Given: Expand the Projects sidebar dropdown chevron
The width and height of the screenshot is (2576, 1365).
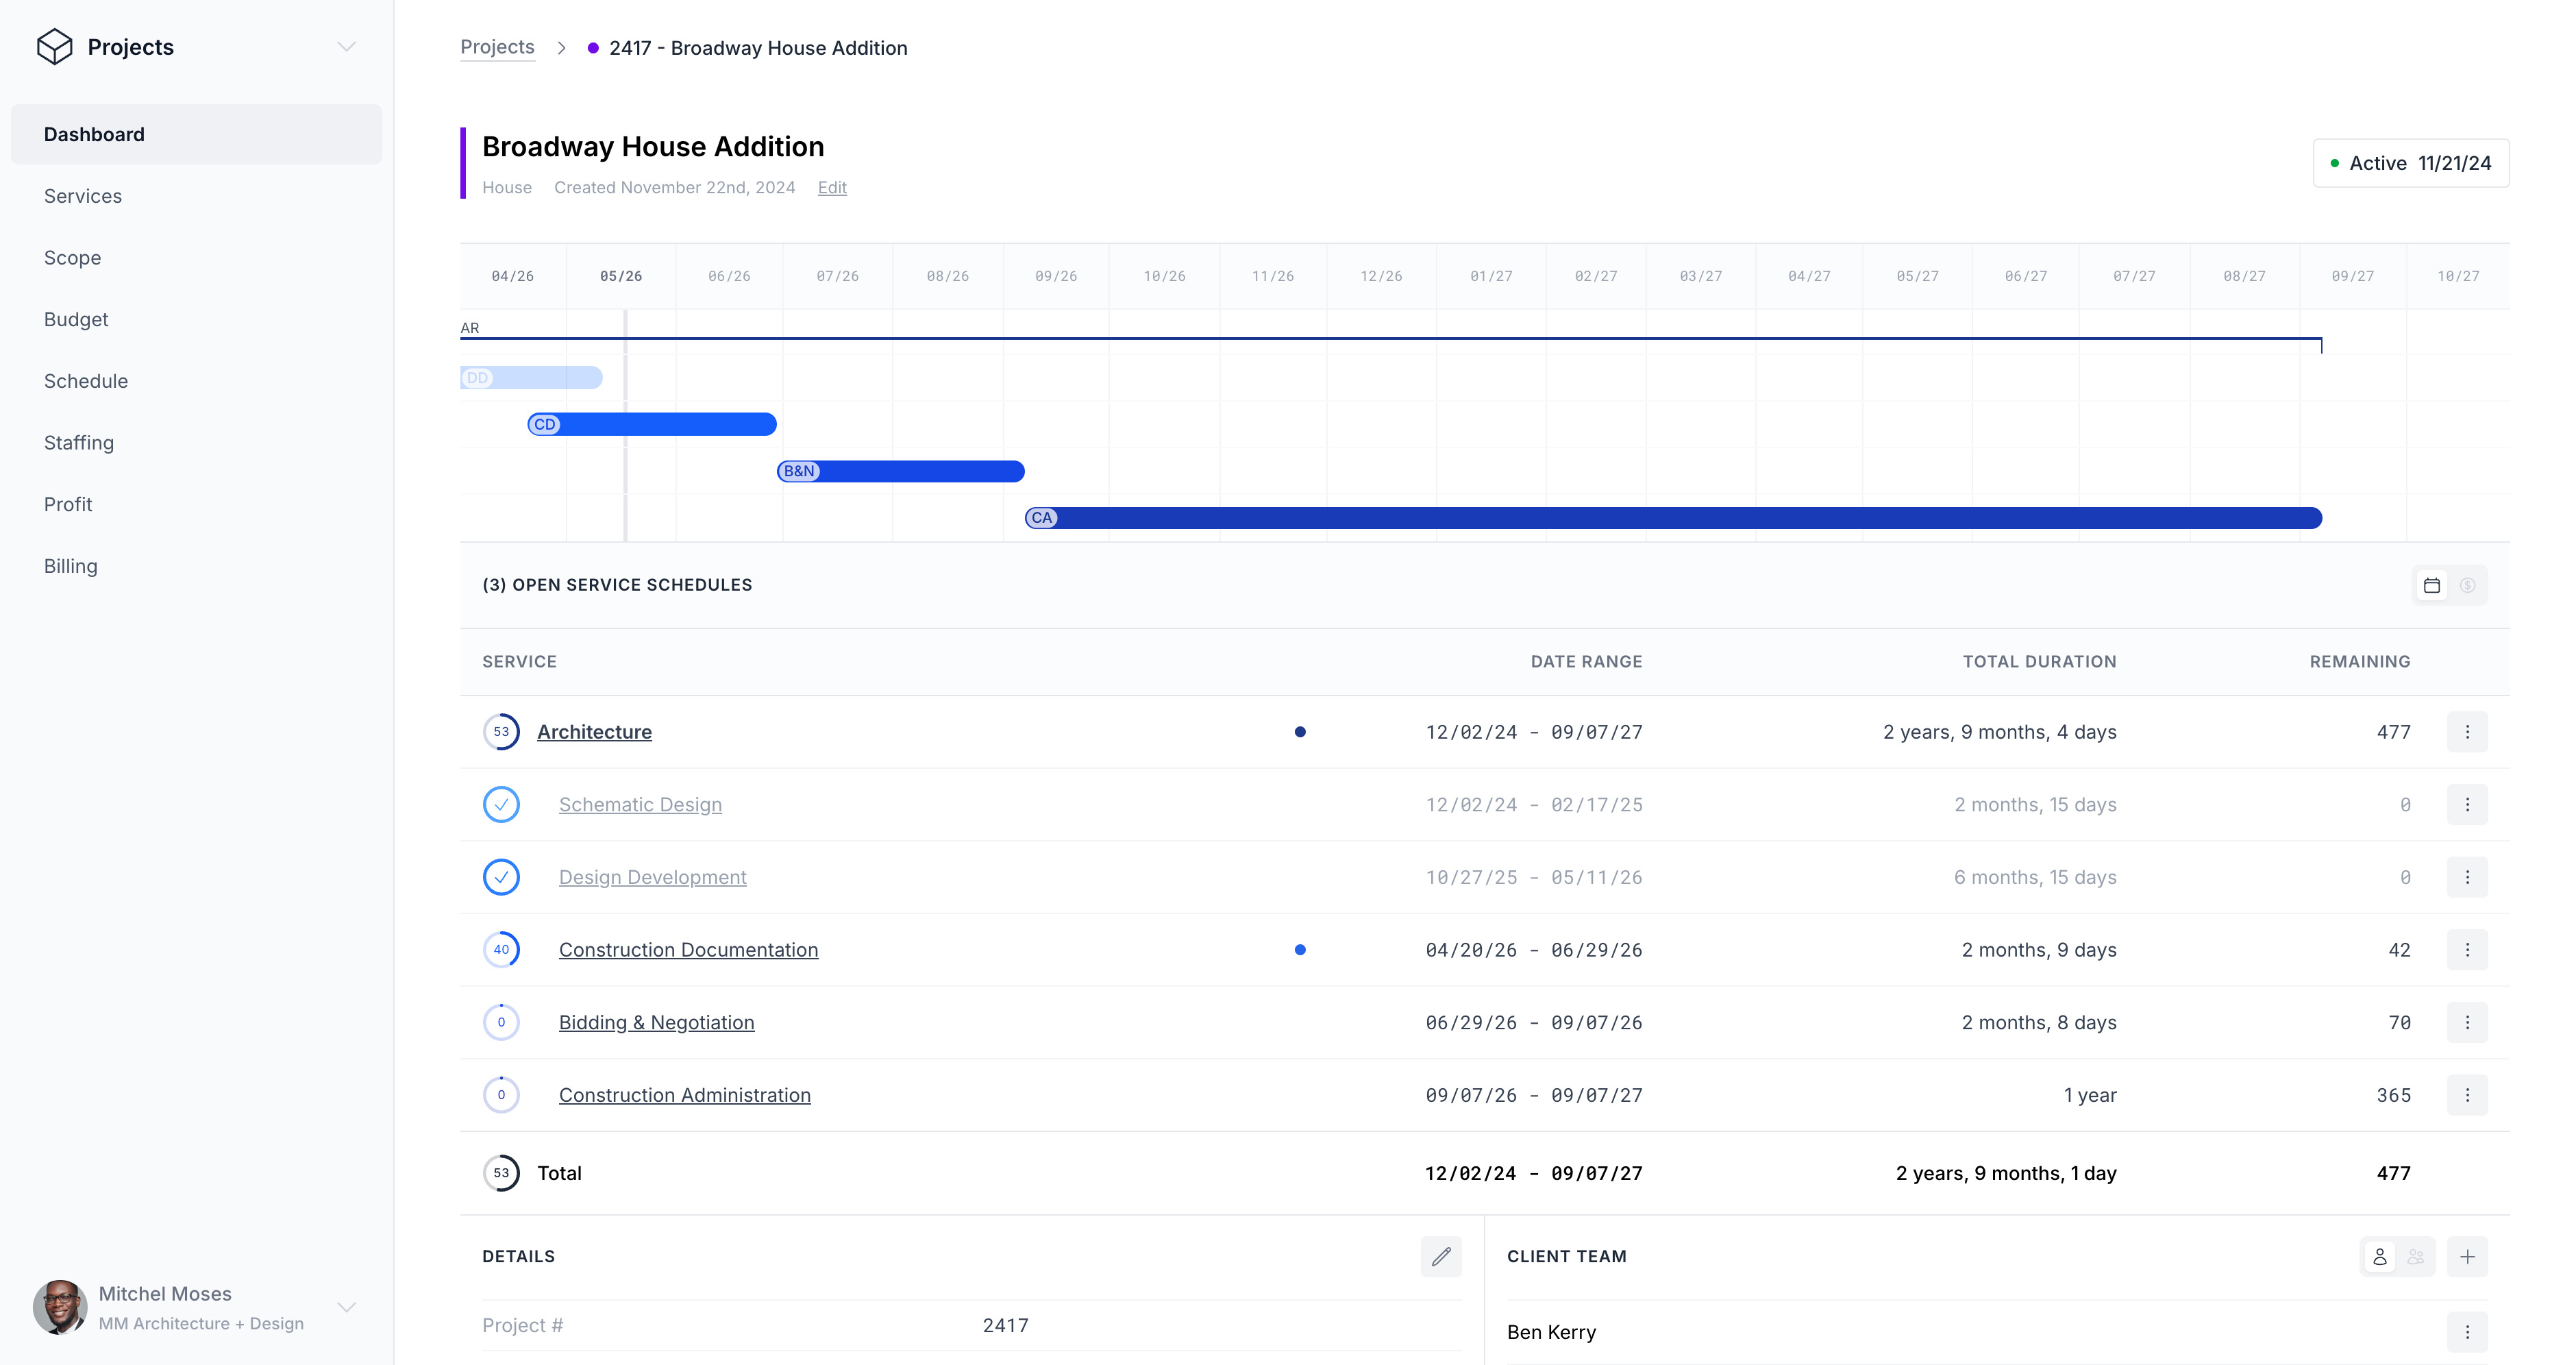Looking at the screenshot, I should coord(347,47).
